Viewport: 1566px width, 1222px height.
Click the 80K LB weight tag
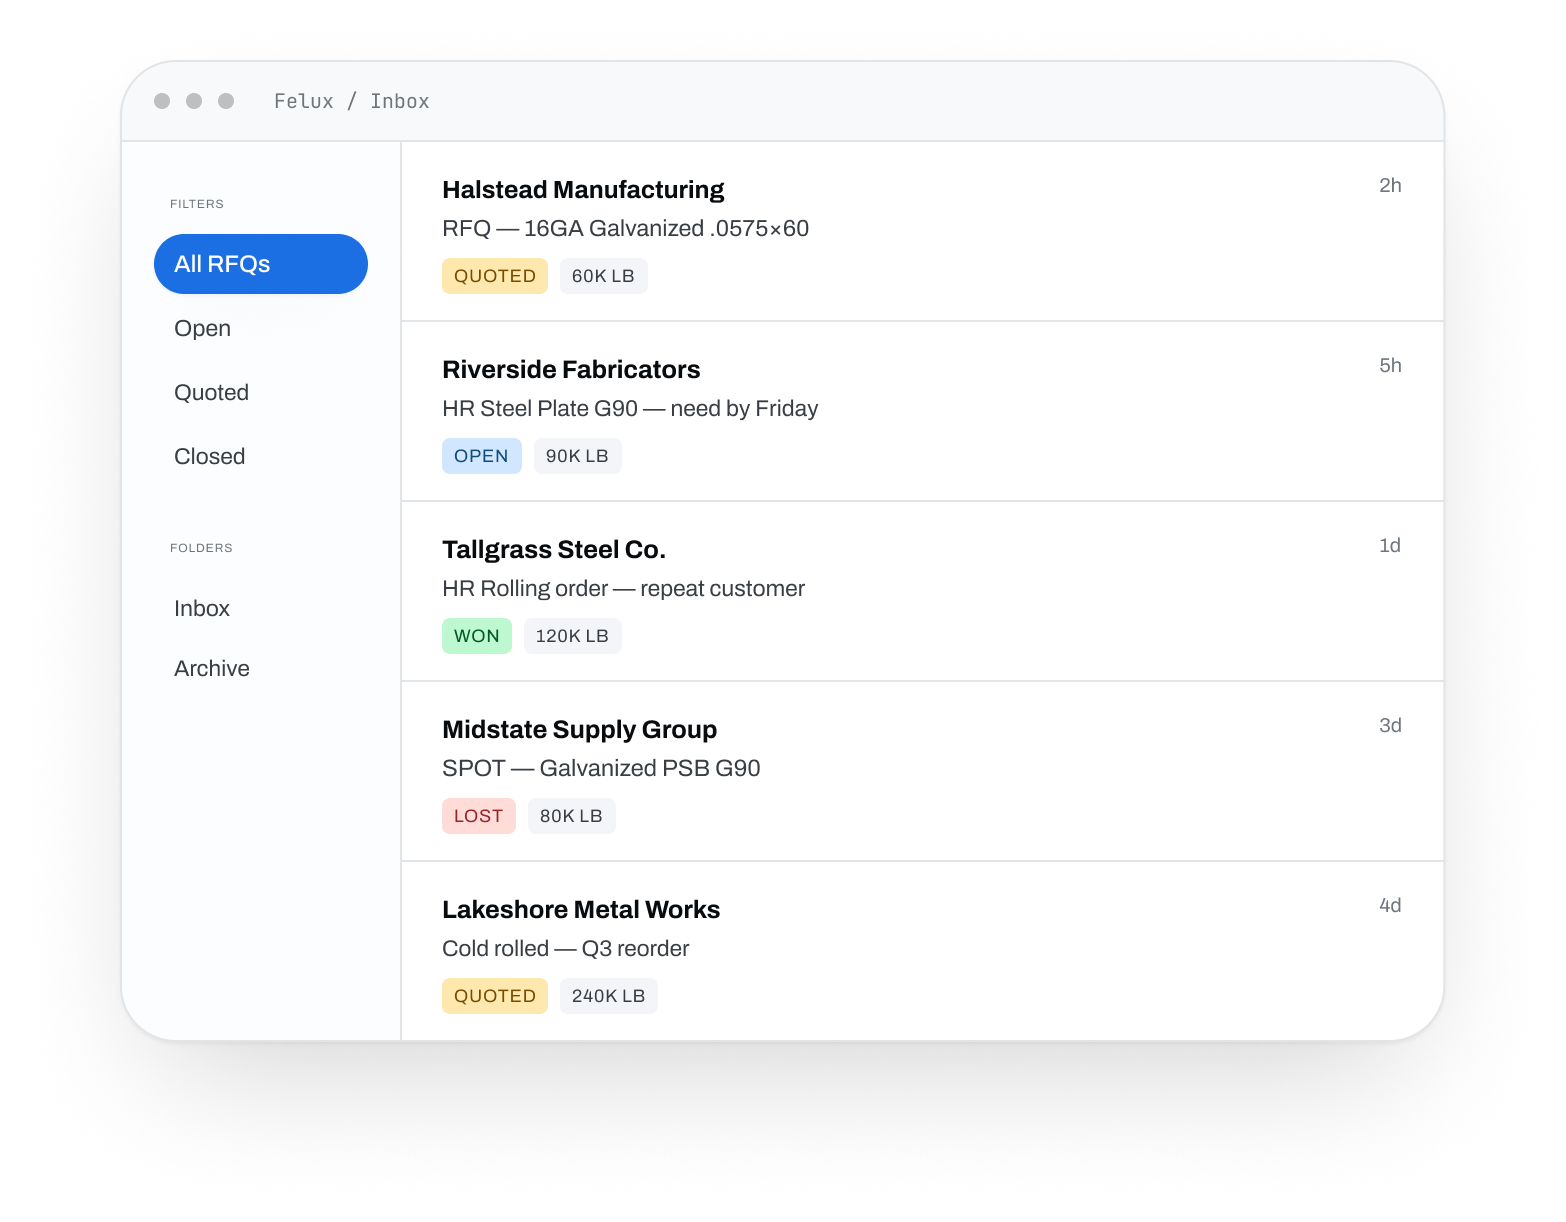pyautogui.click(x=572, y=816)
